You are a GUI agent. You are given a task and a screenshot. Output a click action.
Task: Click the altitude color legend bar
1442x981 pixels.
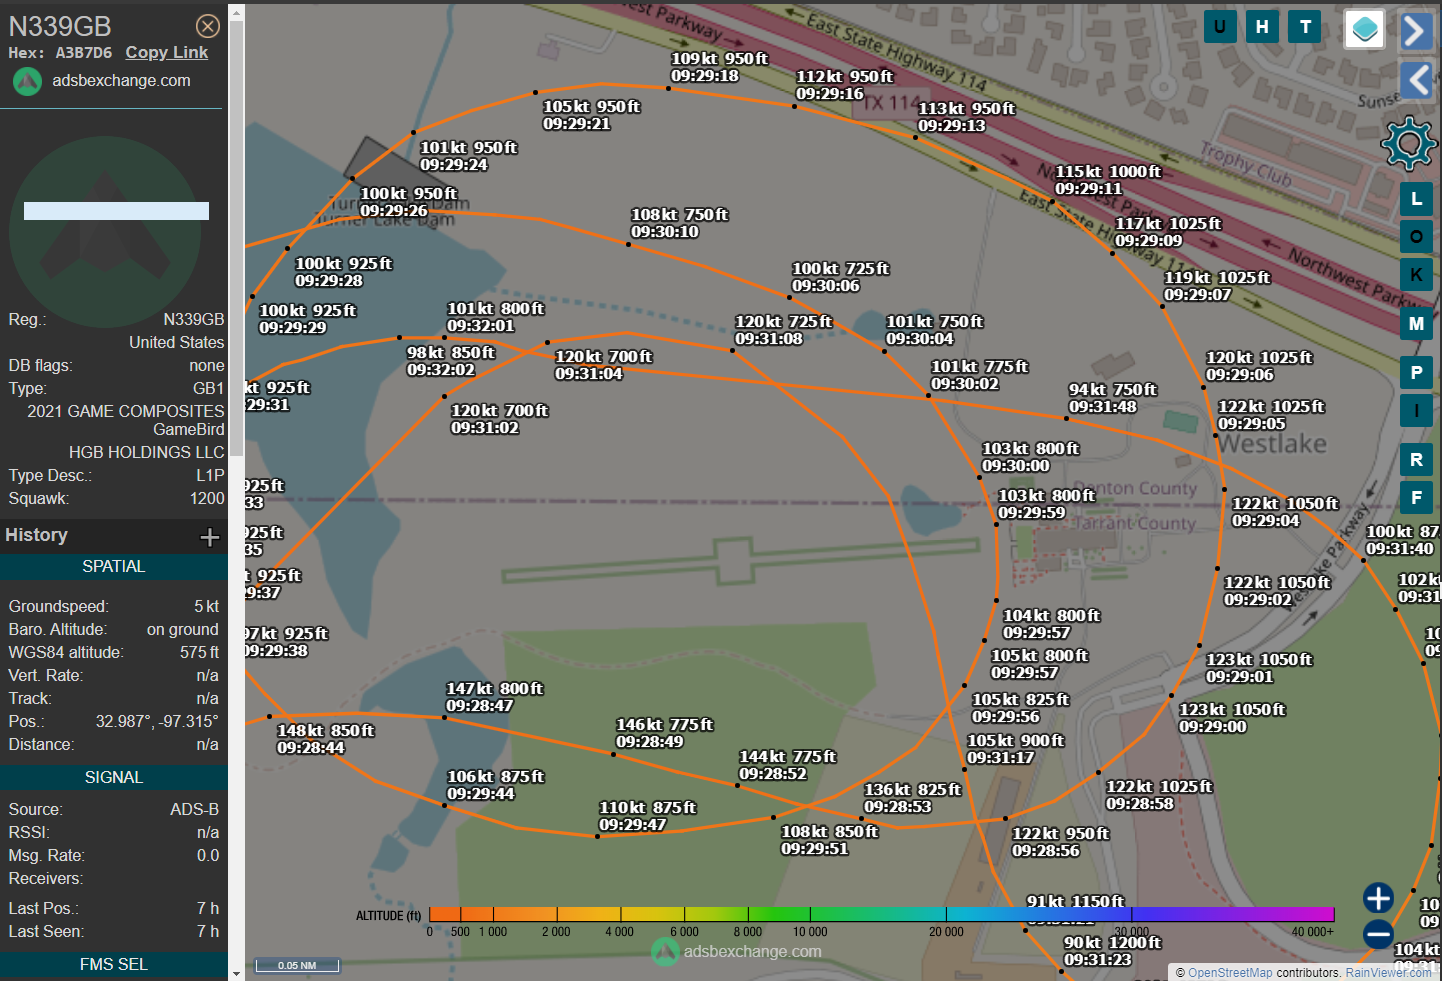click(881, 914)
